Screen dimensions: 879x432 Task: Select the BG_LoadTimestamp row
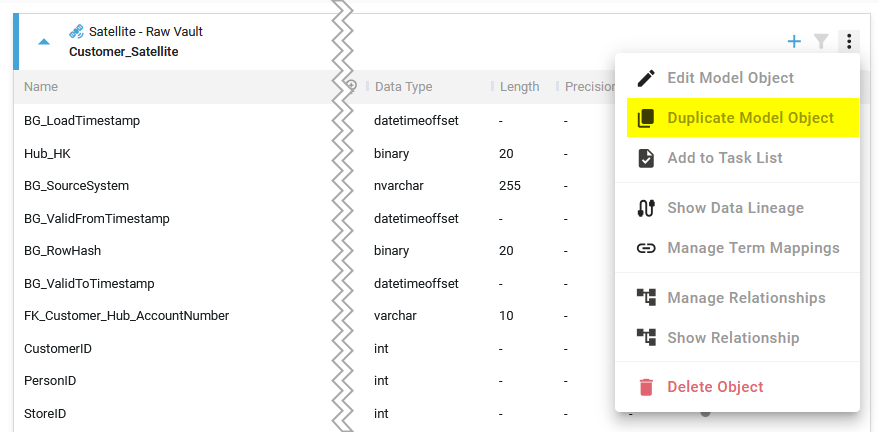coord(82,121)
